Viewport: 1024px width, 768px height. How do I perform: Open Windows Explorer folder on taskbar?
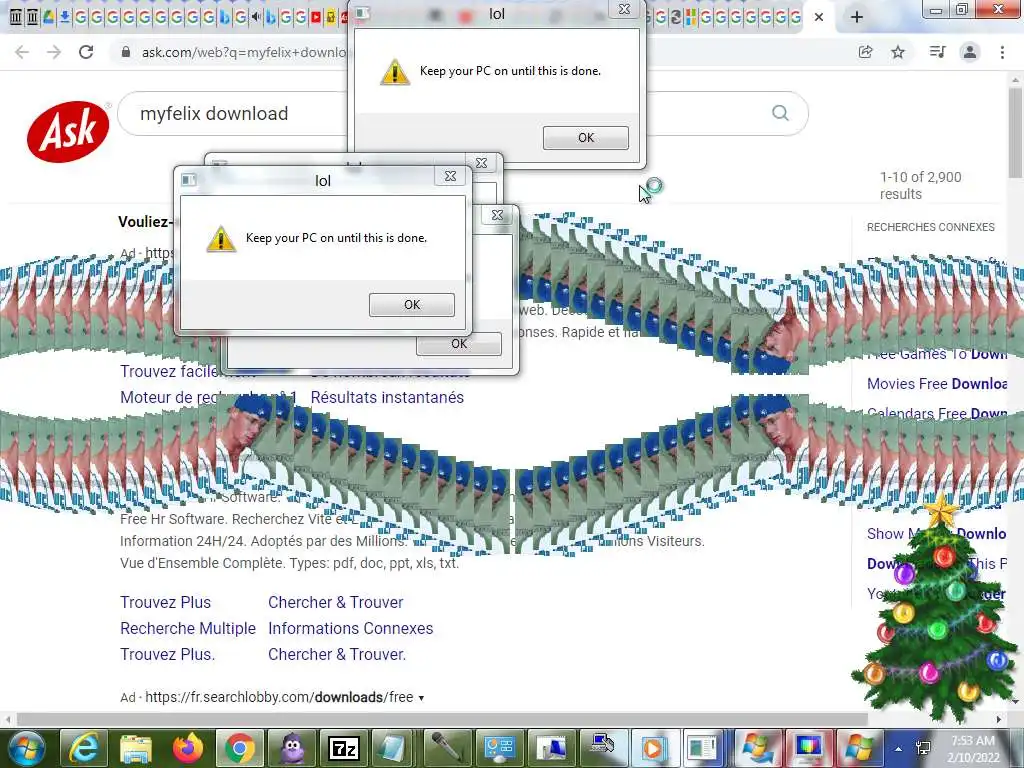point(136,748)
